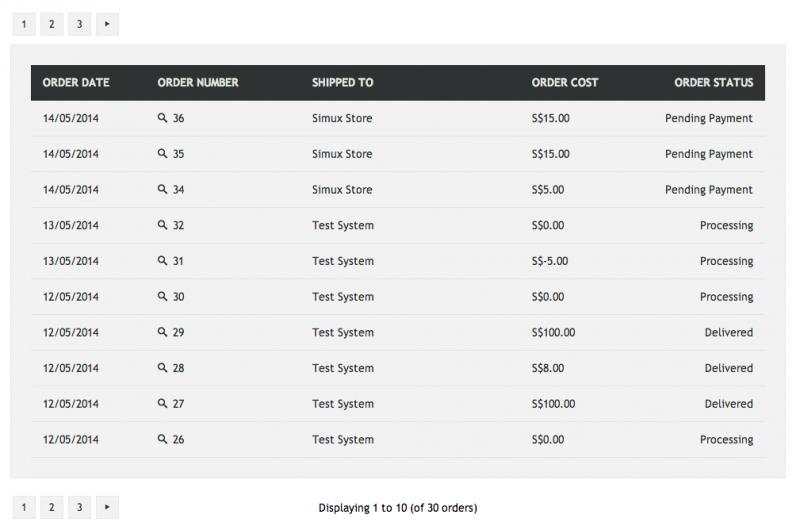Viewport: 800px width, 526px height.
Task: Click magnifier icon next to order 27
Action: point(162,404)
